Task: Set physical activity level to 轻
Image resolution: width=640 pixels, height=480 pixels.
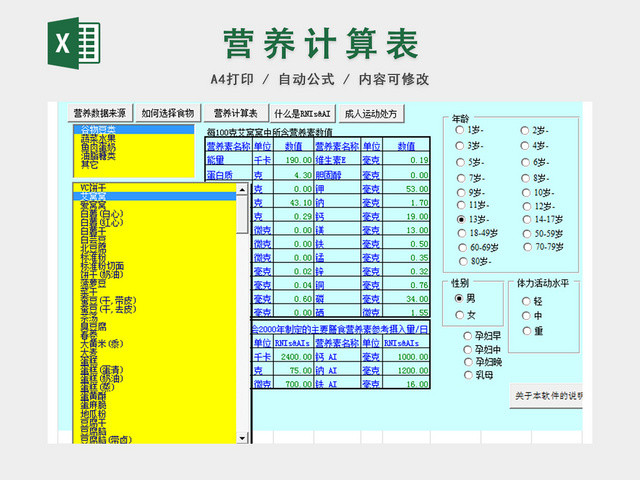Action: (526, 301)
